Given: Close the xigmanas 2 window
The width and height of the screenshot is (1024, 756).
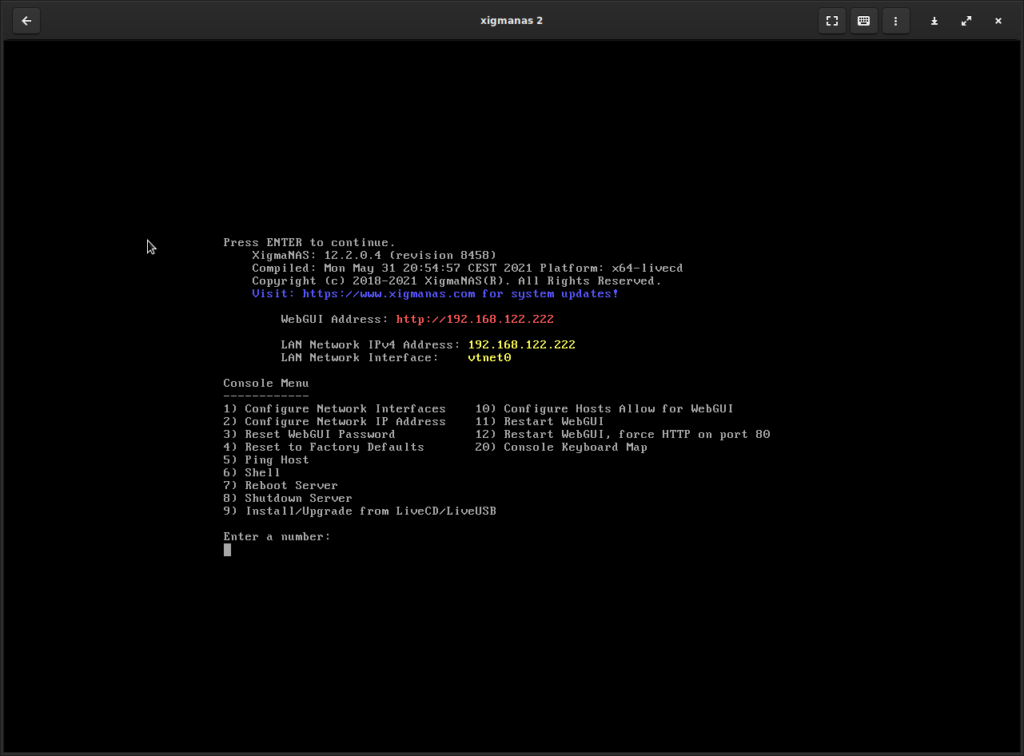Looking at the screenshot, I should 998,21.
